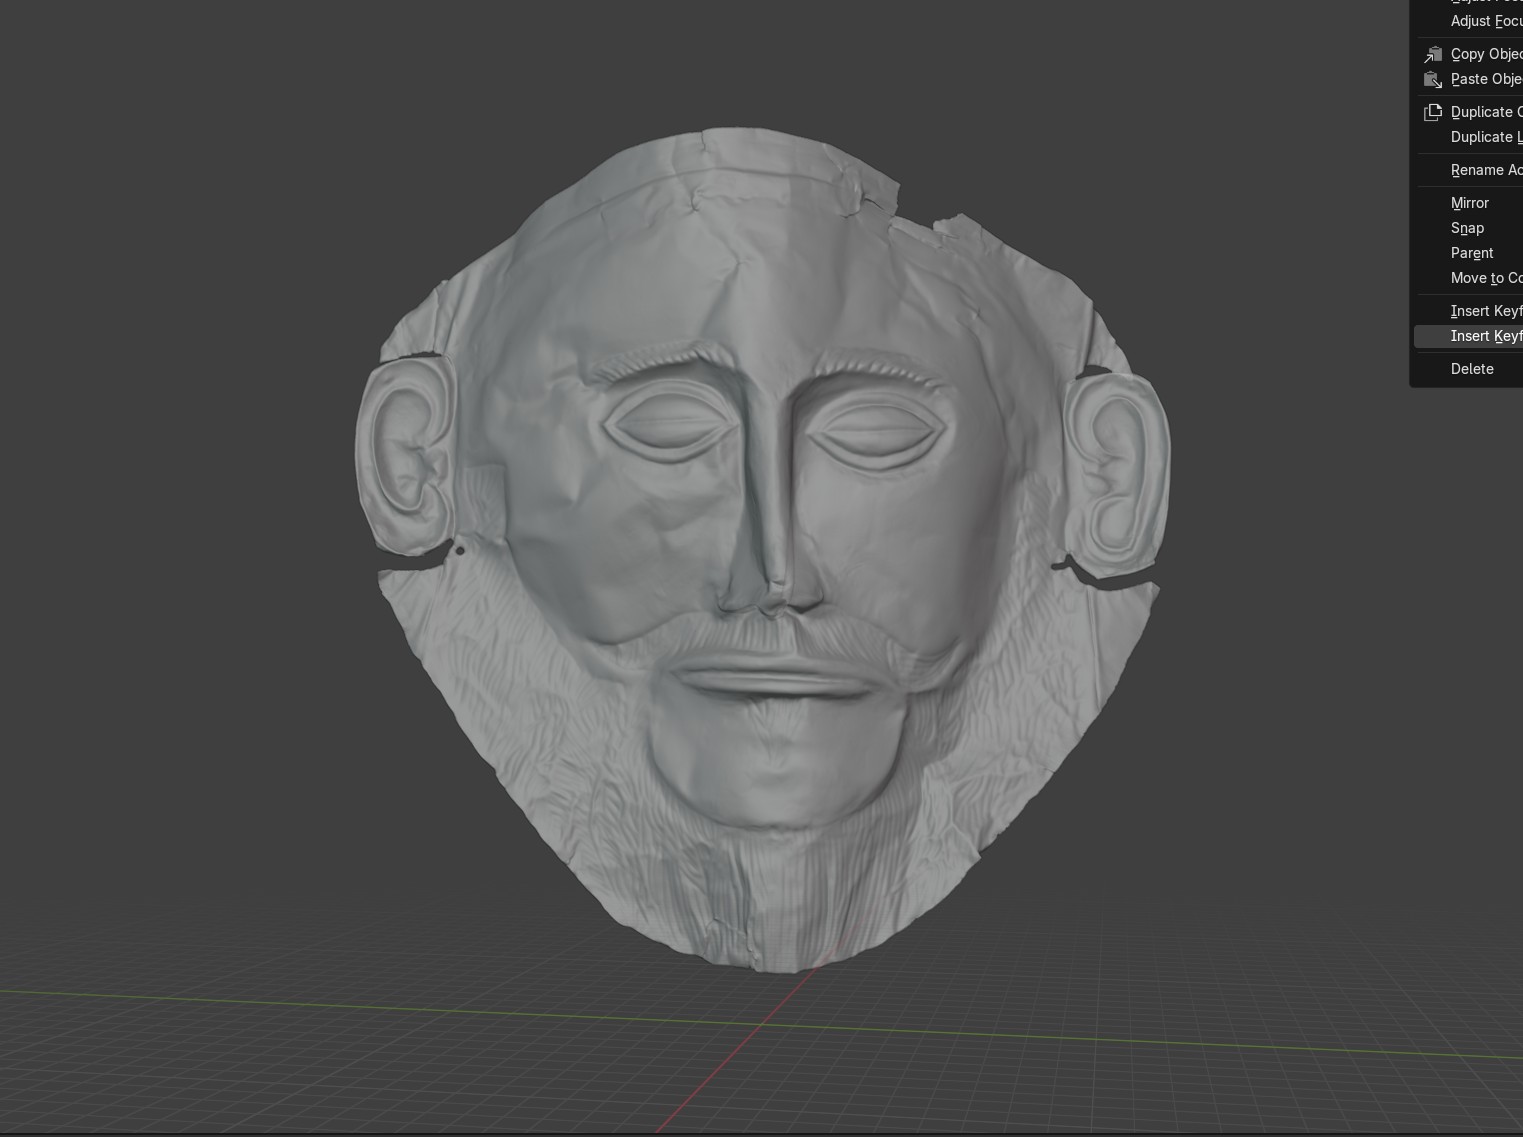The width and height of the screenshot is (1523, 1137).
Task: Open the Parent submenu
Action: pos(1472,253)
